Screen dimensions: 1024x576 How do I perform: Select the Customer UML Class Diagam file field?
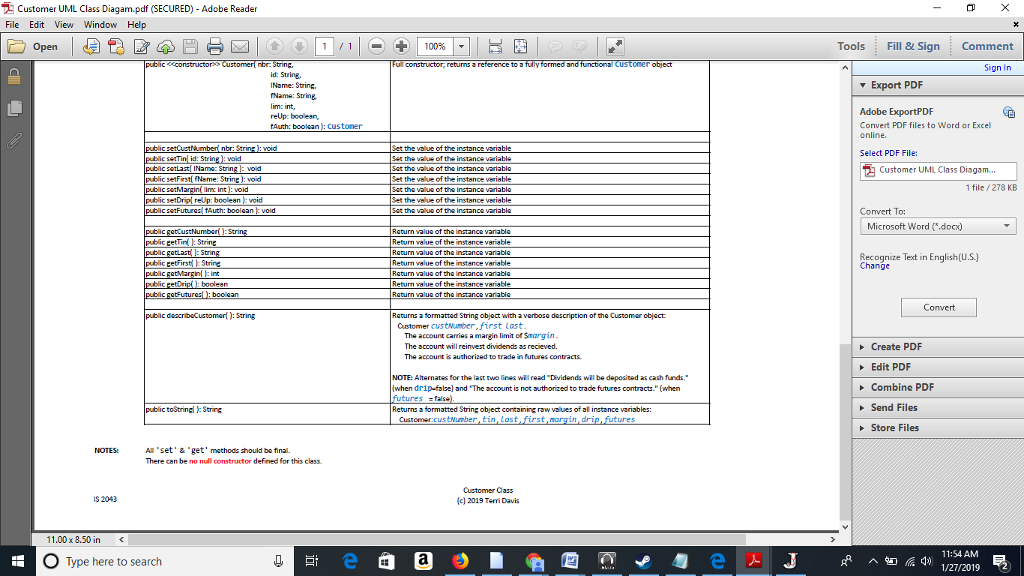pos(938,170)
